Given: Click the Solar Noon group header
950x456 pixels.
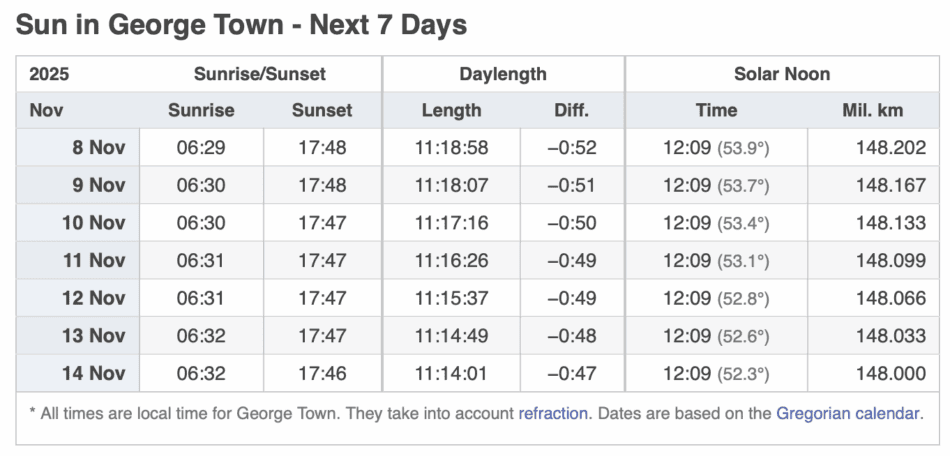Looking at the screenshot, I should [x=782, y=74].
